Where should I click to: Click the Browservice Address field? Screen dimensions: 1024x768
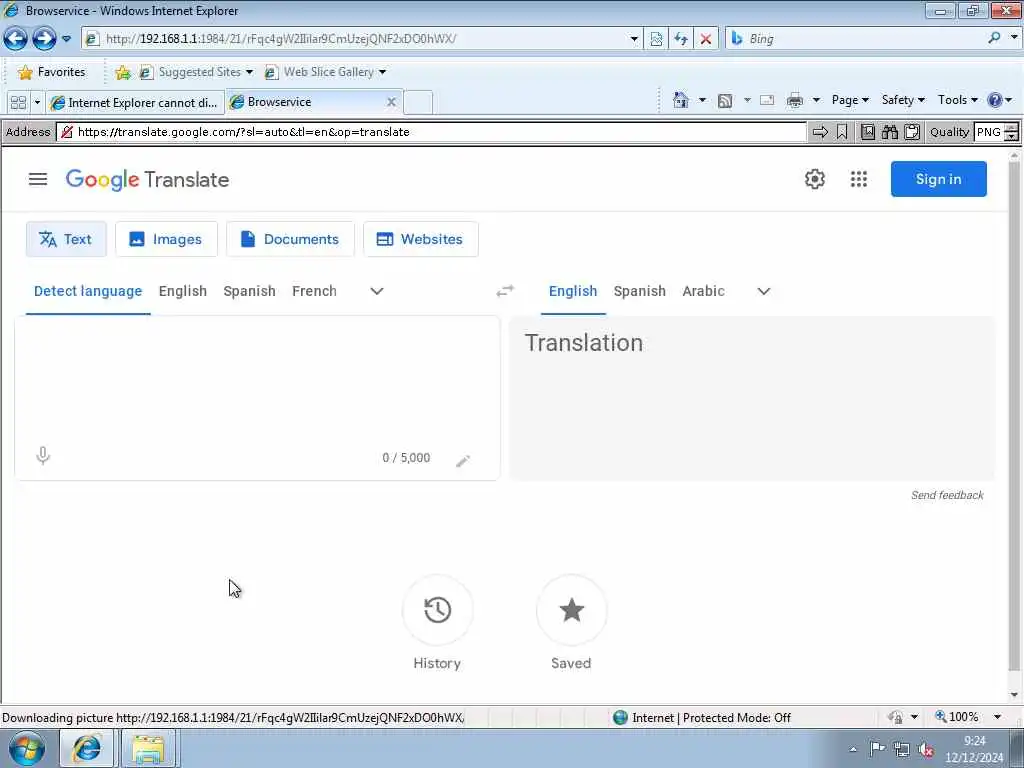(x=431, y=132)
